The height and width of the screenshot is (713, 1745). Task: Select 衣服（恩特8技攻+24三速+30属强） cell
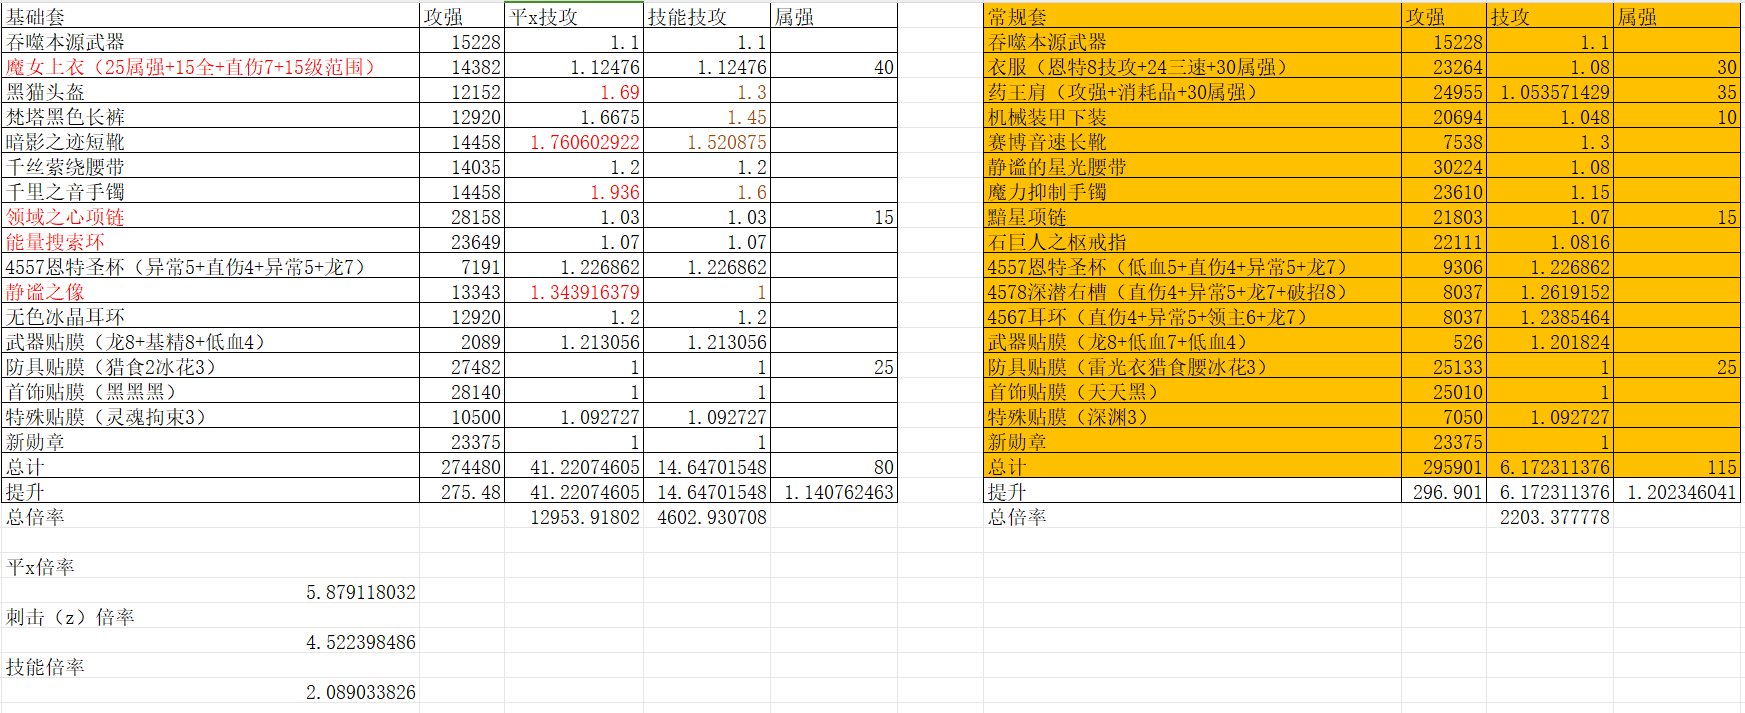coord(1192,67)
